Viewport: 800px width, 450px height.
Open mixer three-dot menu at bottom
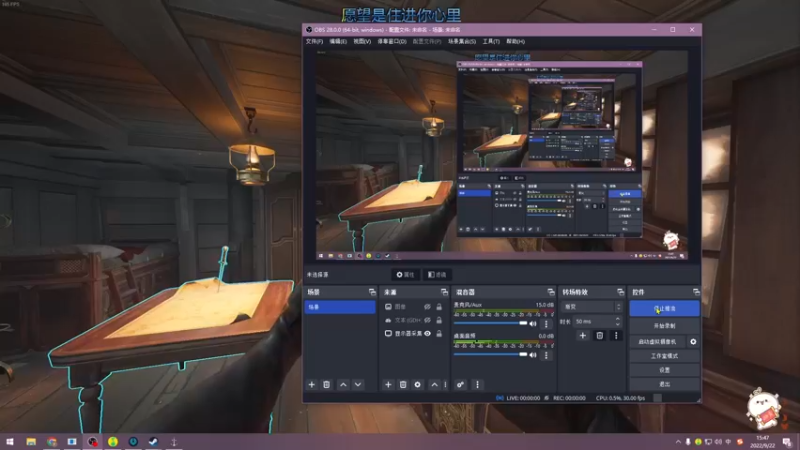(478, 385)
